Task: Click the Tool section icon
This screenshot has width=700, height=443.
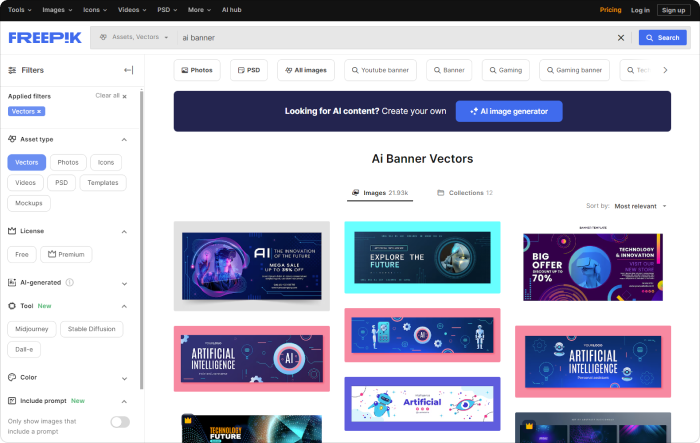Action: (x=12, y=306)
